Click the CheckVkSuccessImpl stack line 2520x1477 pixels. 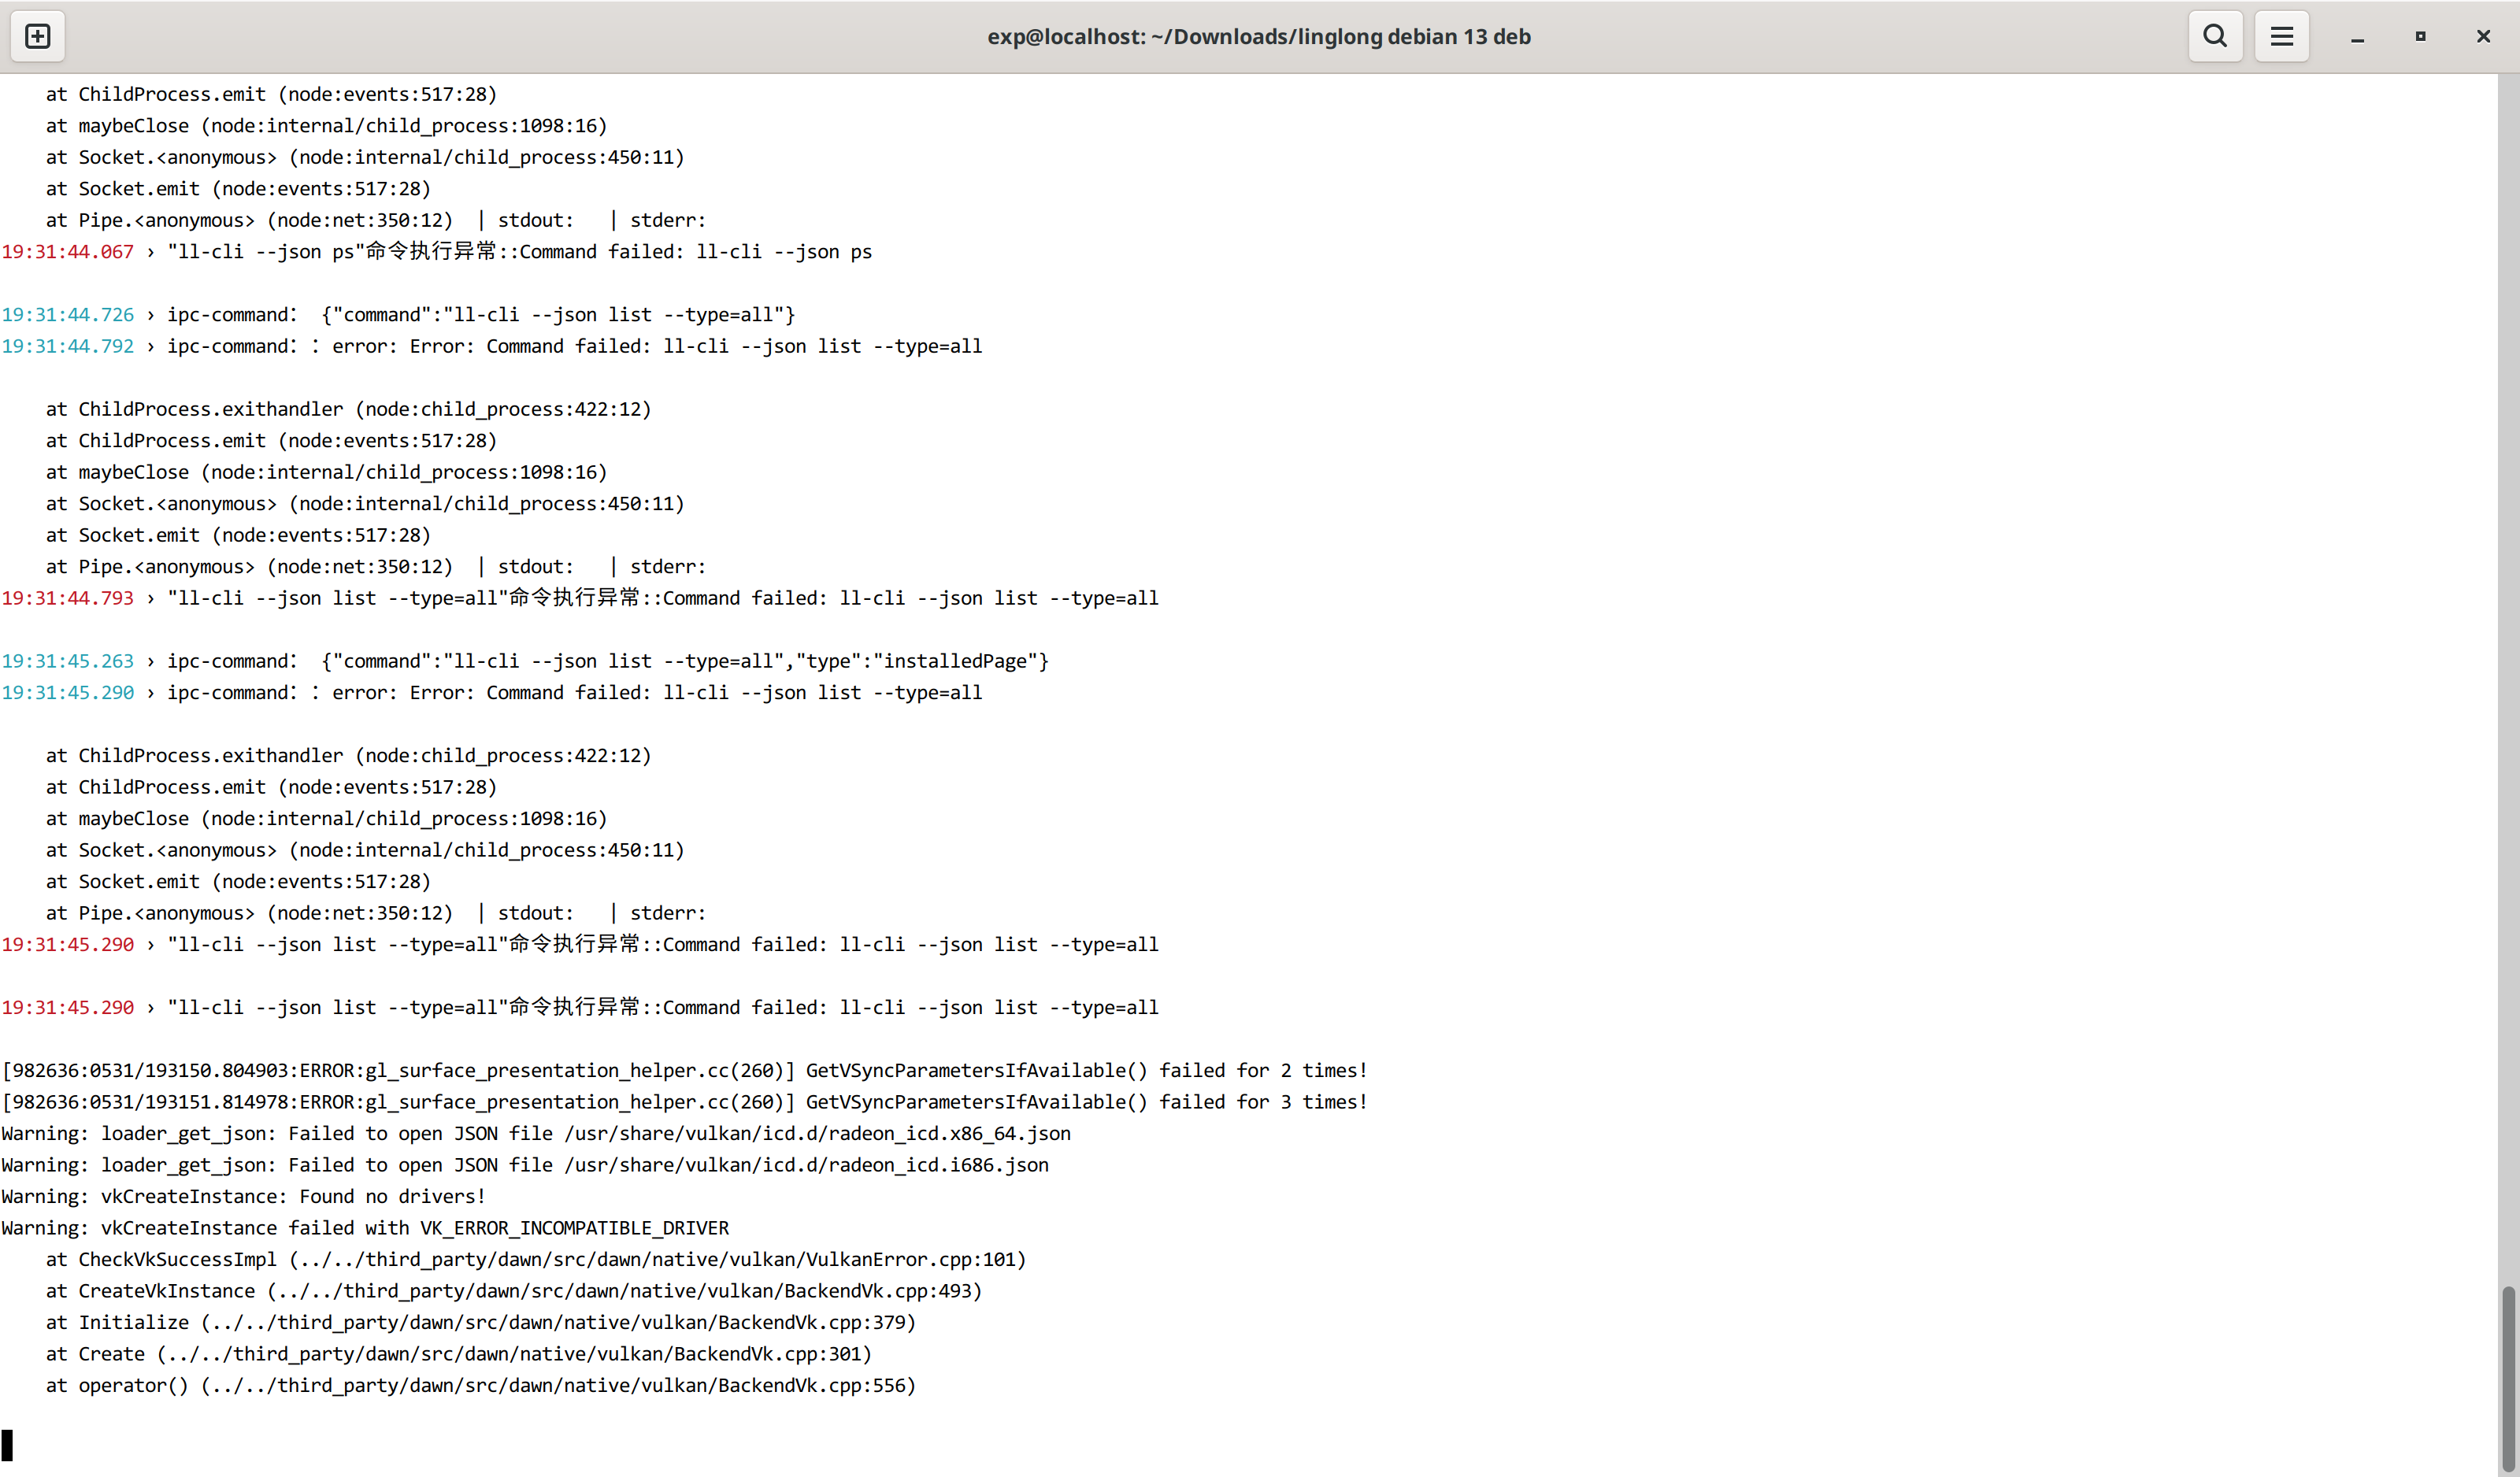tap(536, 1260)
